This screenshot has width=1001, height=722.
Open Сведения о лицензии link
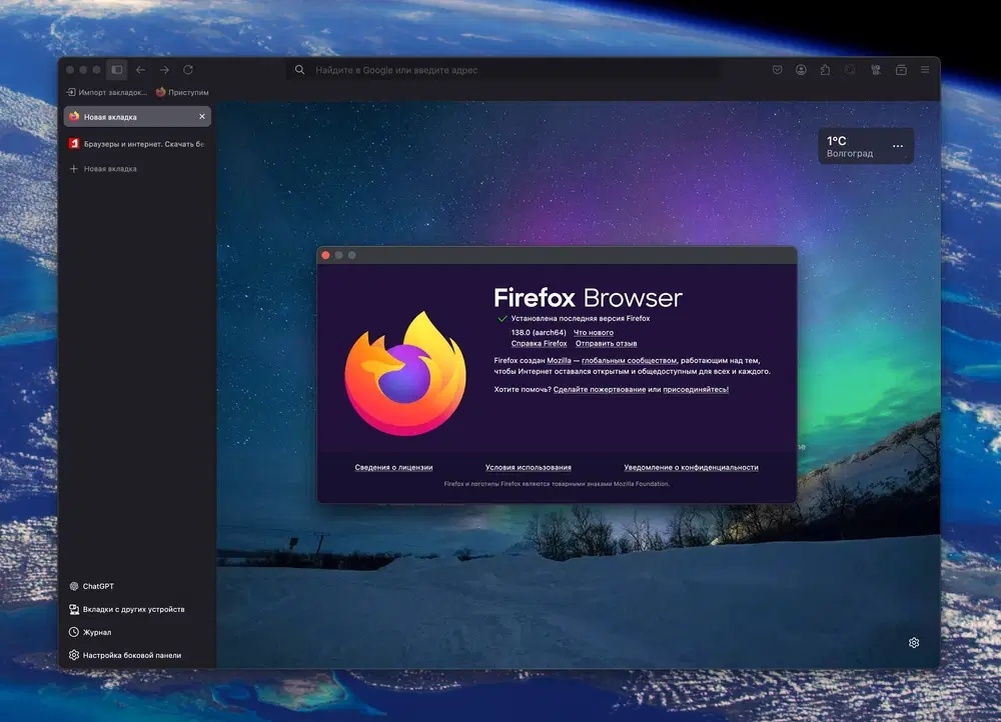click(394, 467)
